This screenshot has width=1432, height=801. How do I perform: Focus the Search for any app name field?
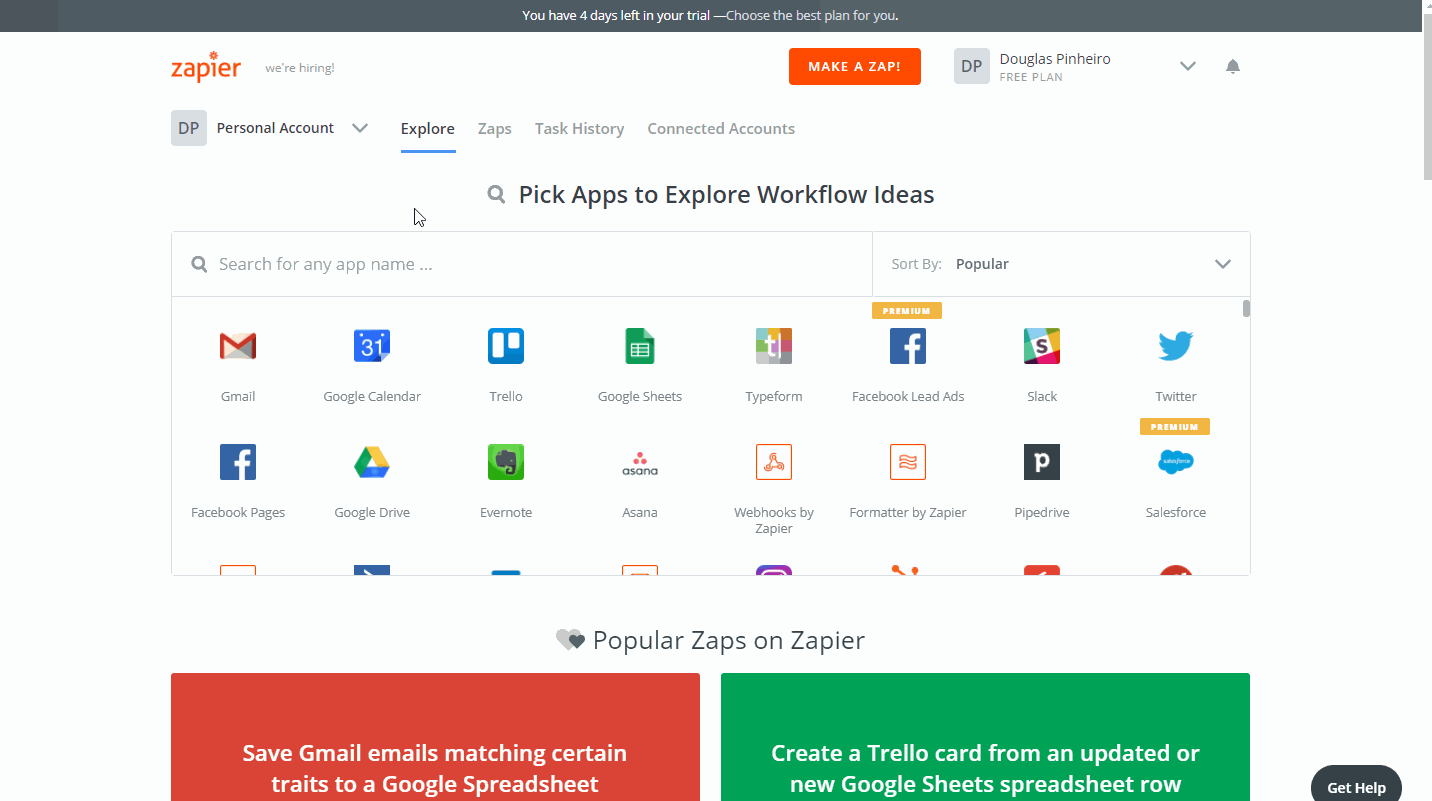(522, 264)
